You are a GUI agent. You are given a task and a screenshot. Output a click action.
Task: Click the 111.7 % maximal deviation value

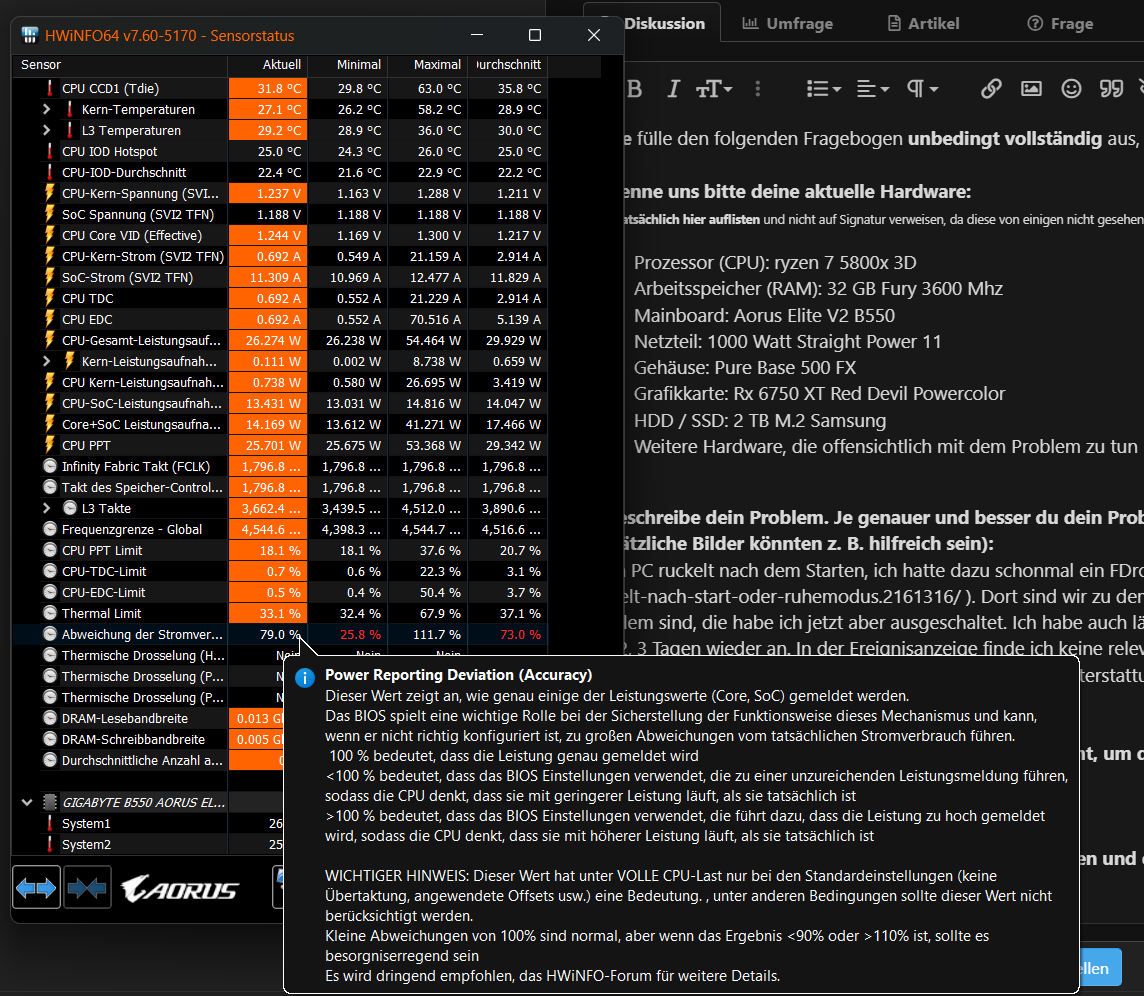pyautogui.click(x=436, y=635)
